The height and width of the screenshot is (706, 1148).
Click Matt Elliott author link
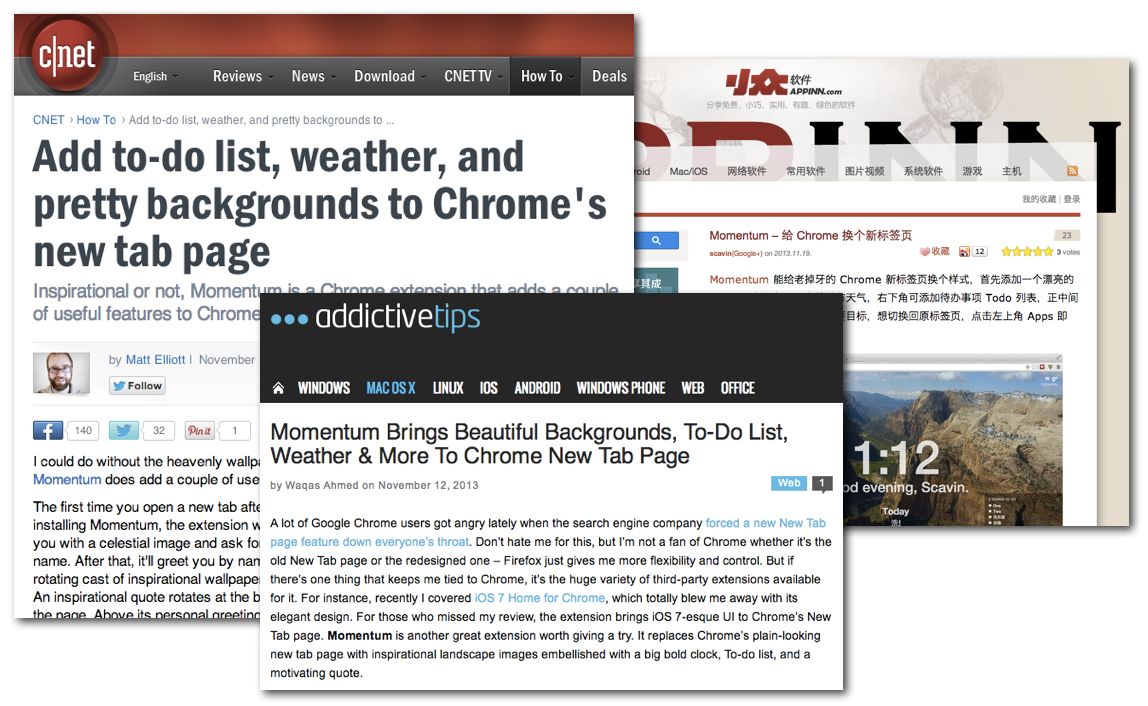point(155,360)
